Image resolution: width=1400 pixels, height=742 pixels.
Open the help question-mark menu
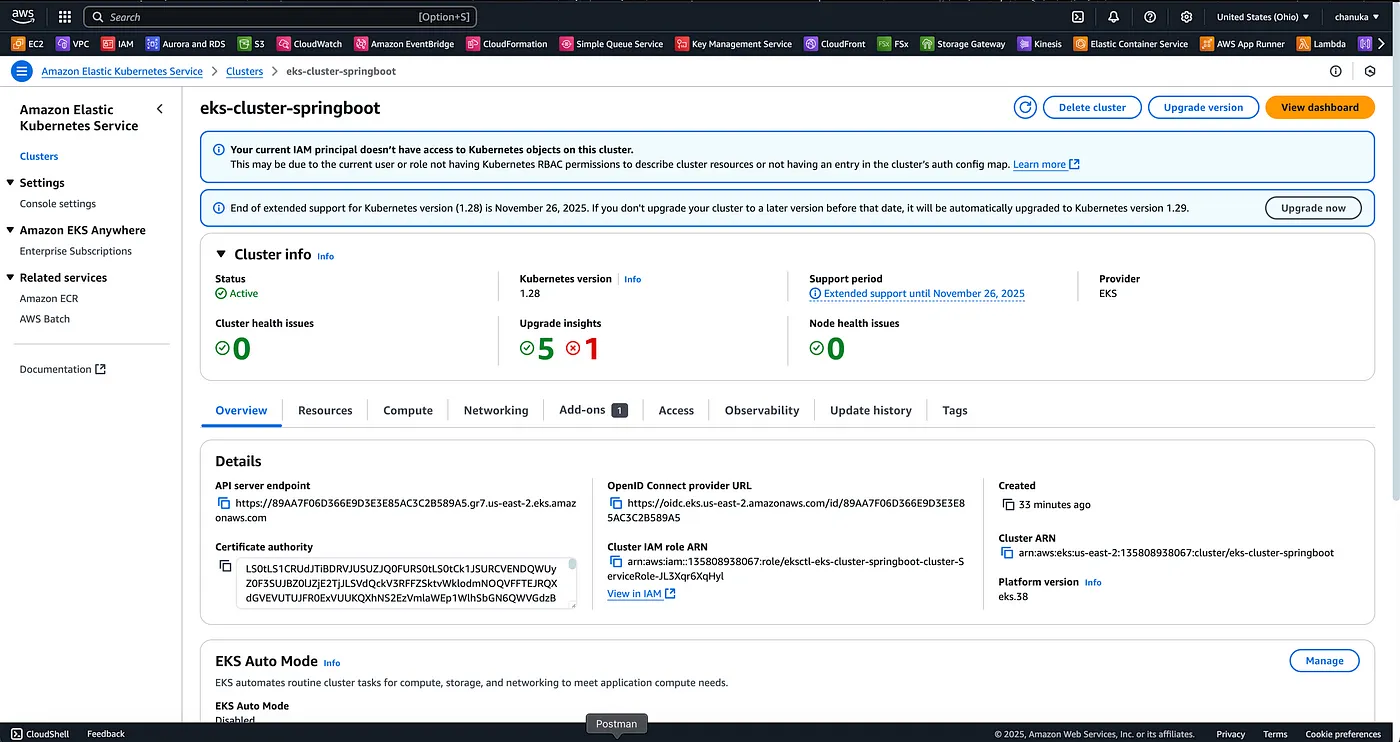tap(1150, 17)
